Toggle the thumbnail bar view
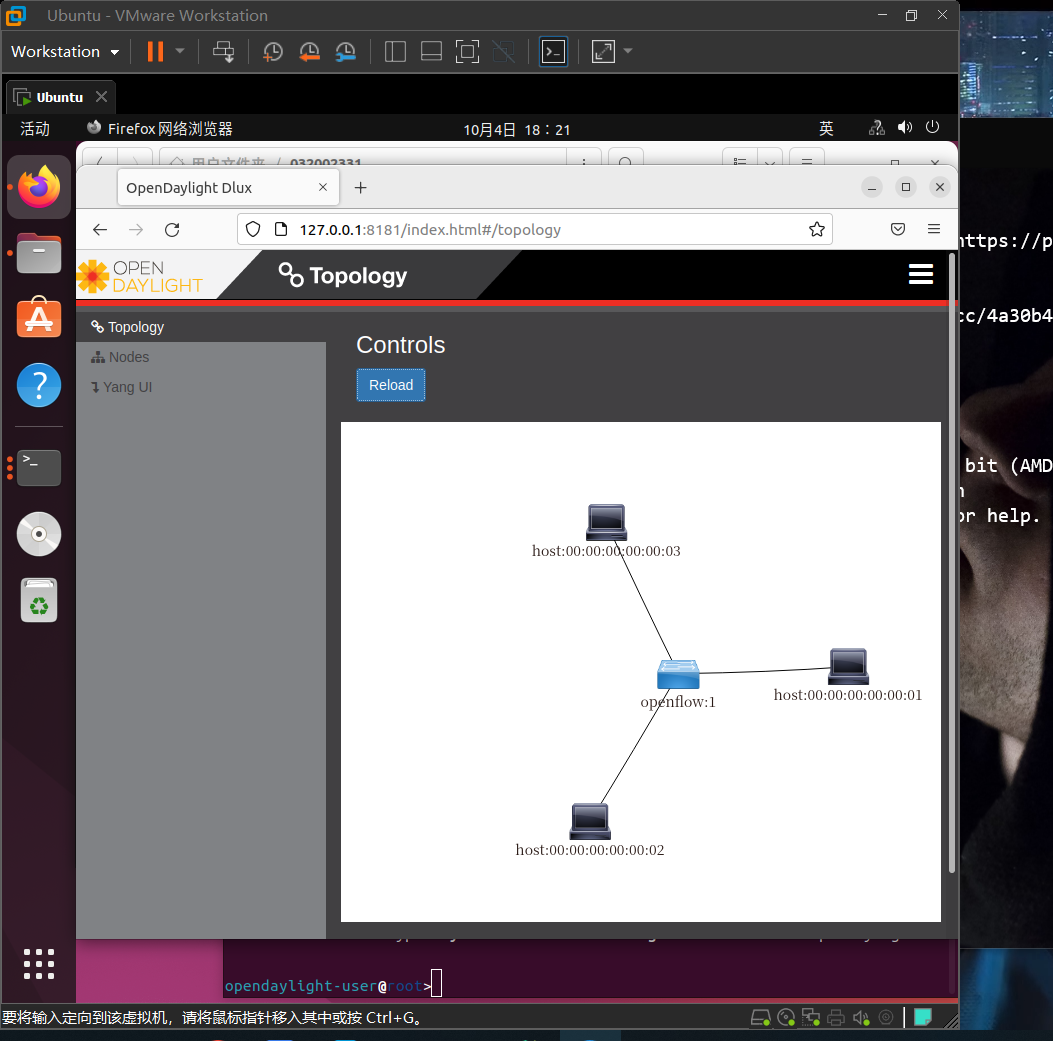Screen dimensions: 1053x1041 431,52
